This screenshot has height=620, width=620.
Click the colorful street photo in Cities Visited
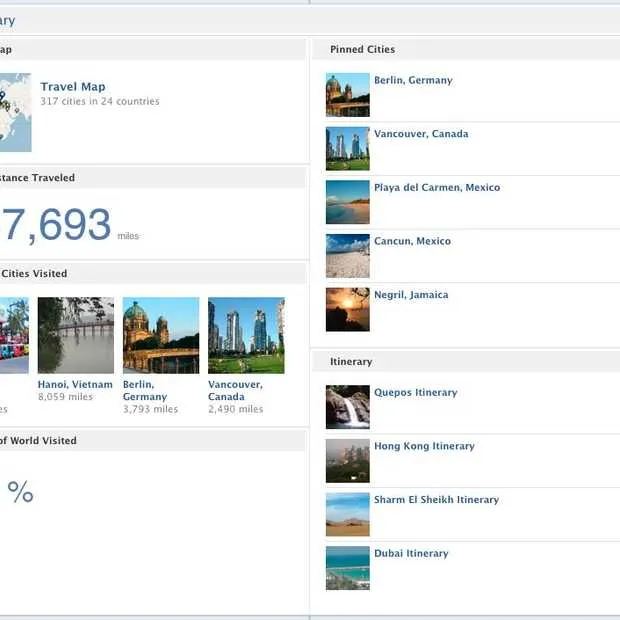[14, 335]
